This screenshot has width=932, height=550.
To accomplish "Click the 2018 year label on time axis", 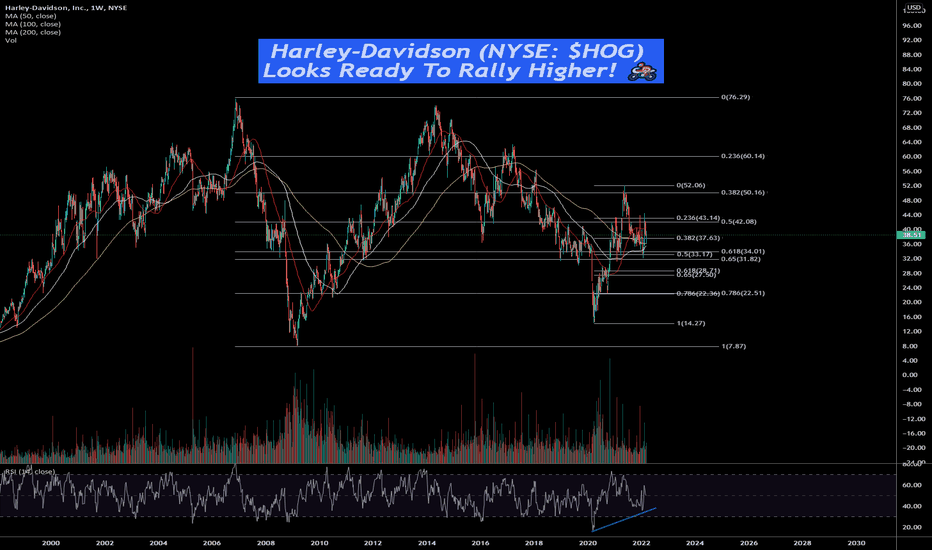I will click(534, 543).
